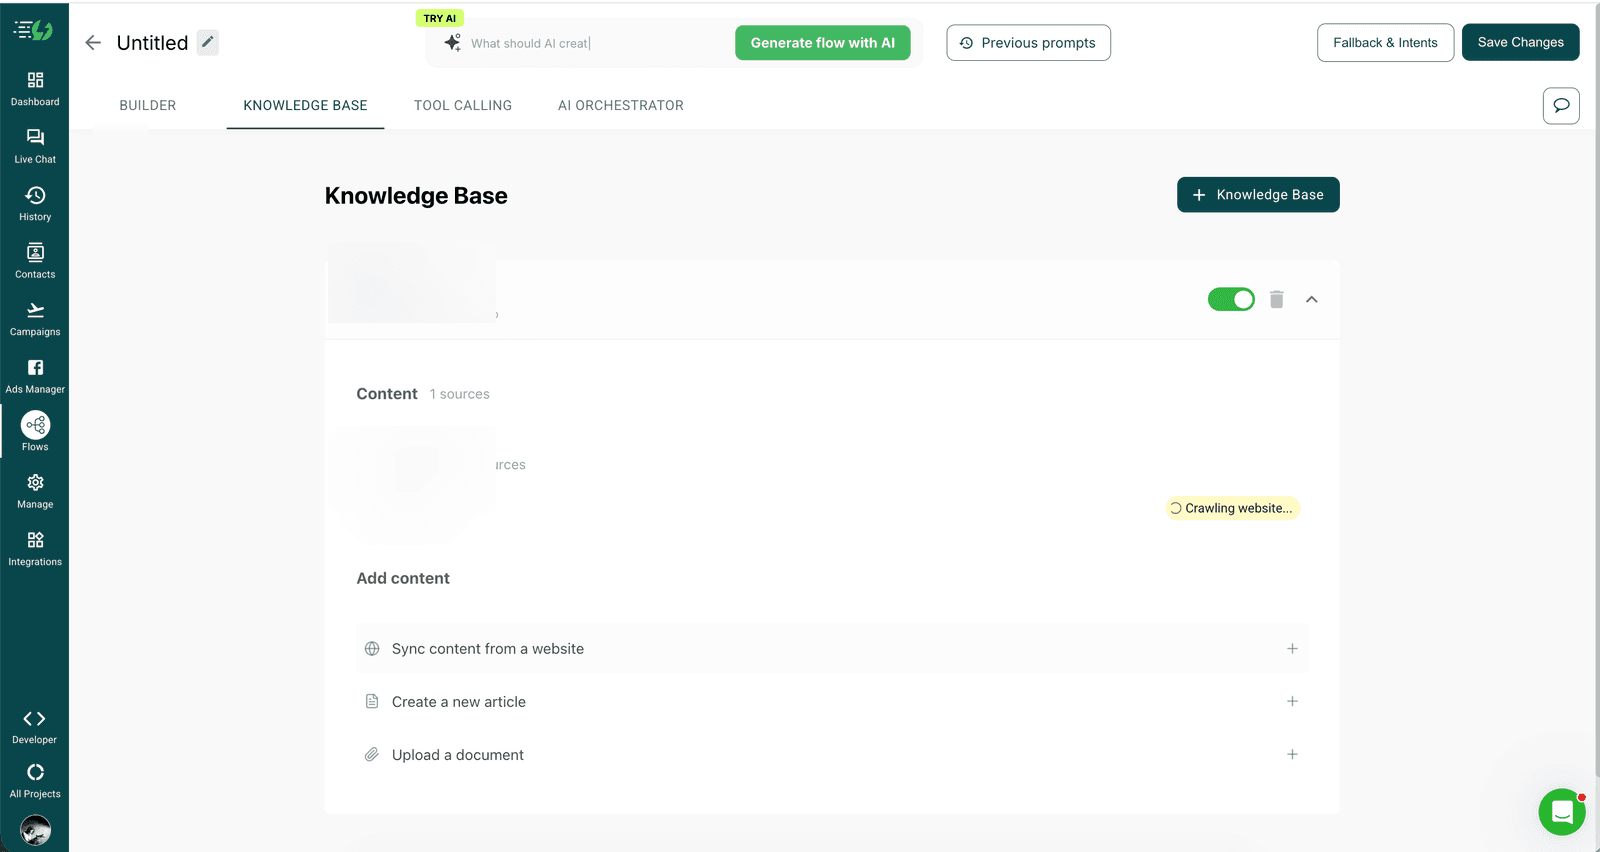Click Save Changes button
Viewport: 1600px width, 852px height.
point(1520,42)
